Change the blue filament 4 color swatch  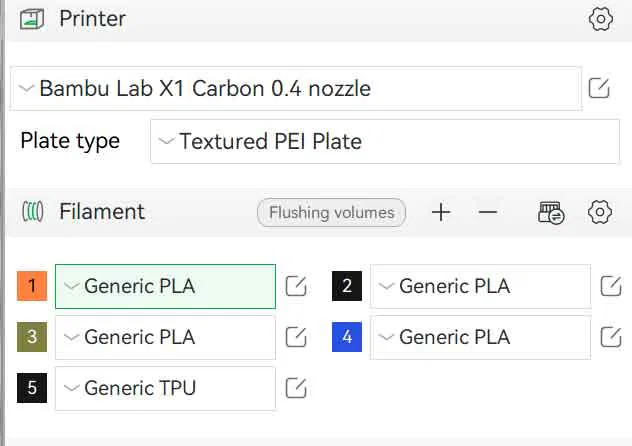(347, 337)
